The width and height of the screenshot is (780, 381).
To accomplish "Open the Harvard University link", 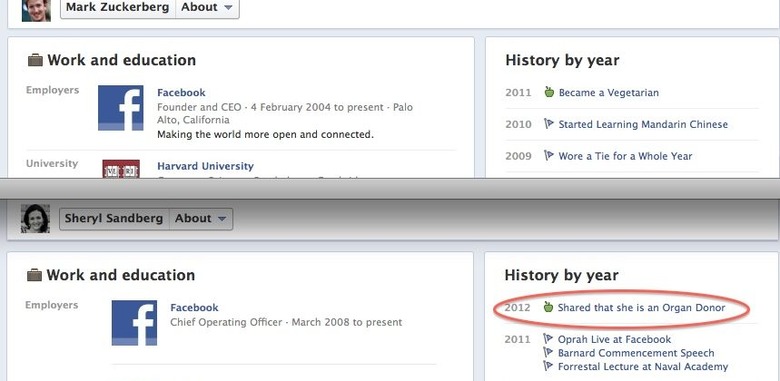I will coord(205,166).
